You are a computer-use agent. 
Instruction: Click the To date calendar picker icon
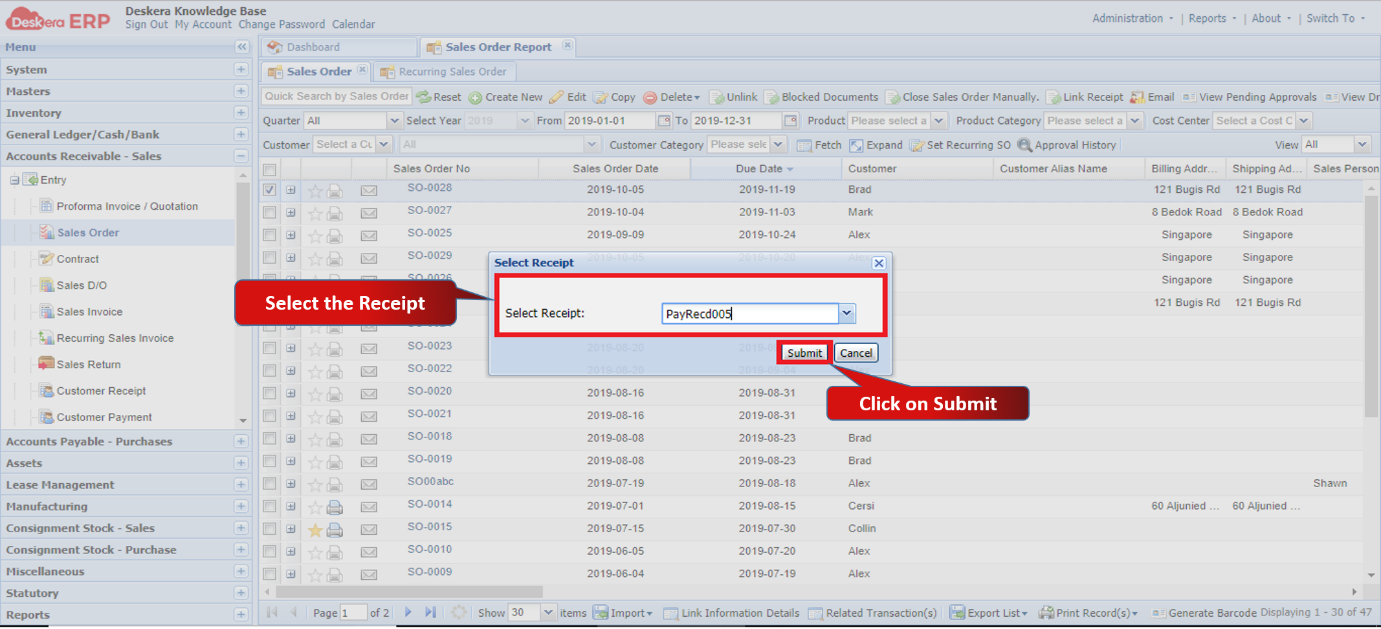click(x=790, y=121)
